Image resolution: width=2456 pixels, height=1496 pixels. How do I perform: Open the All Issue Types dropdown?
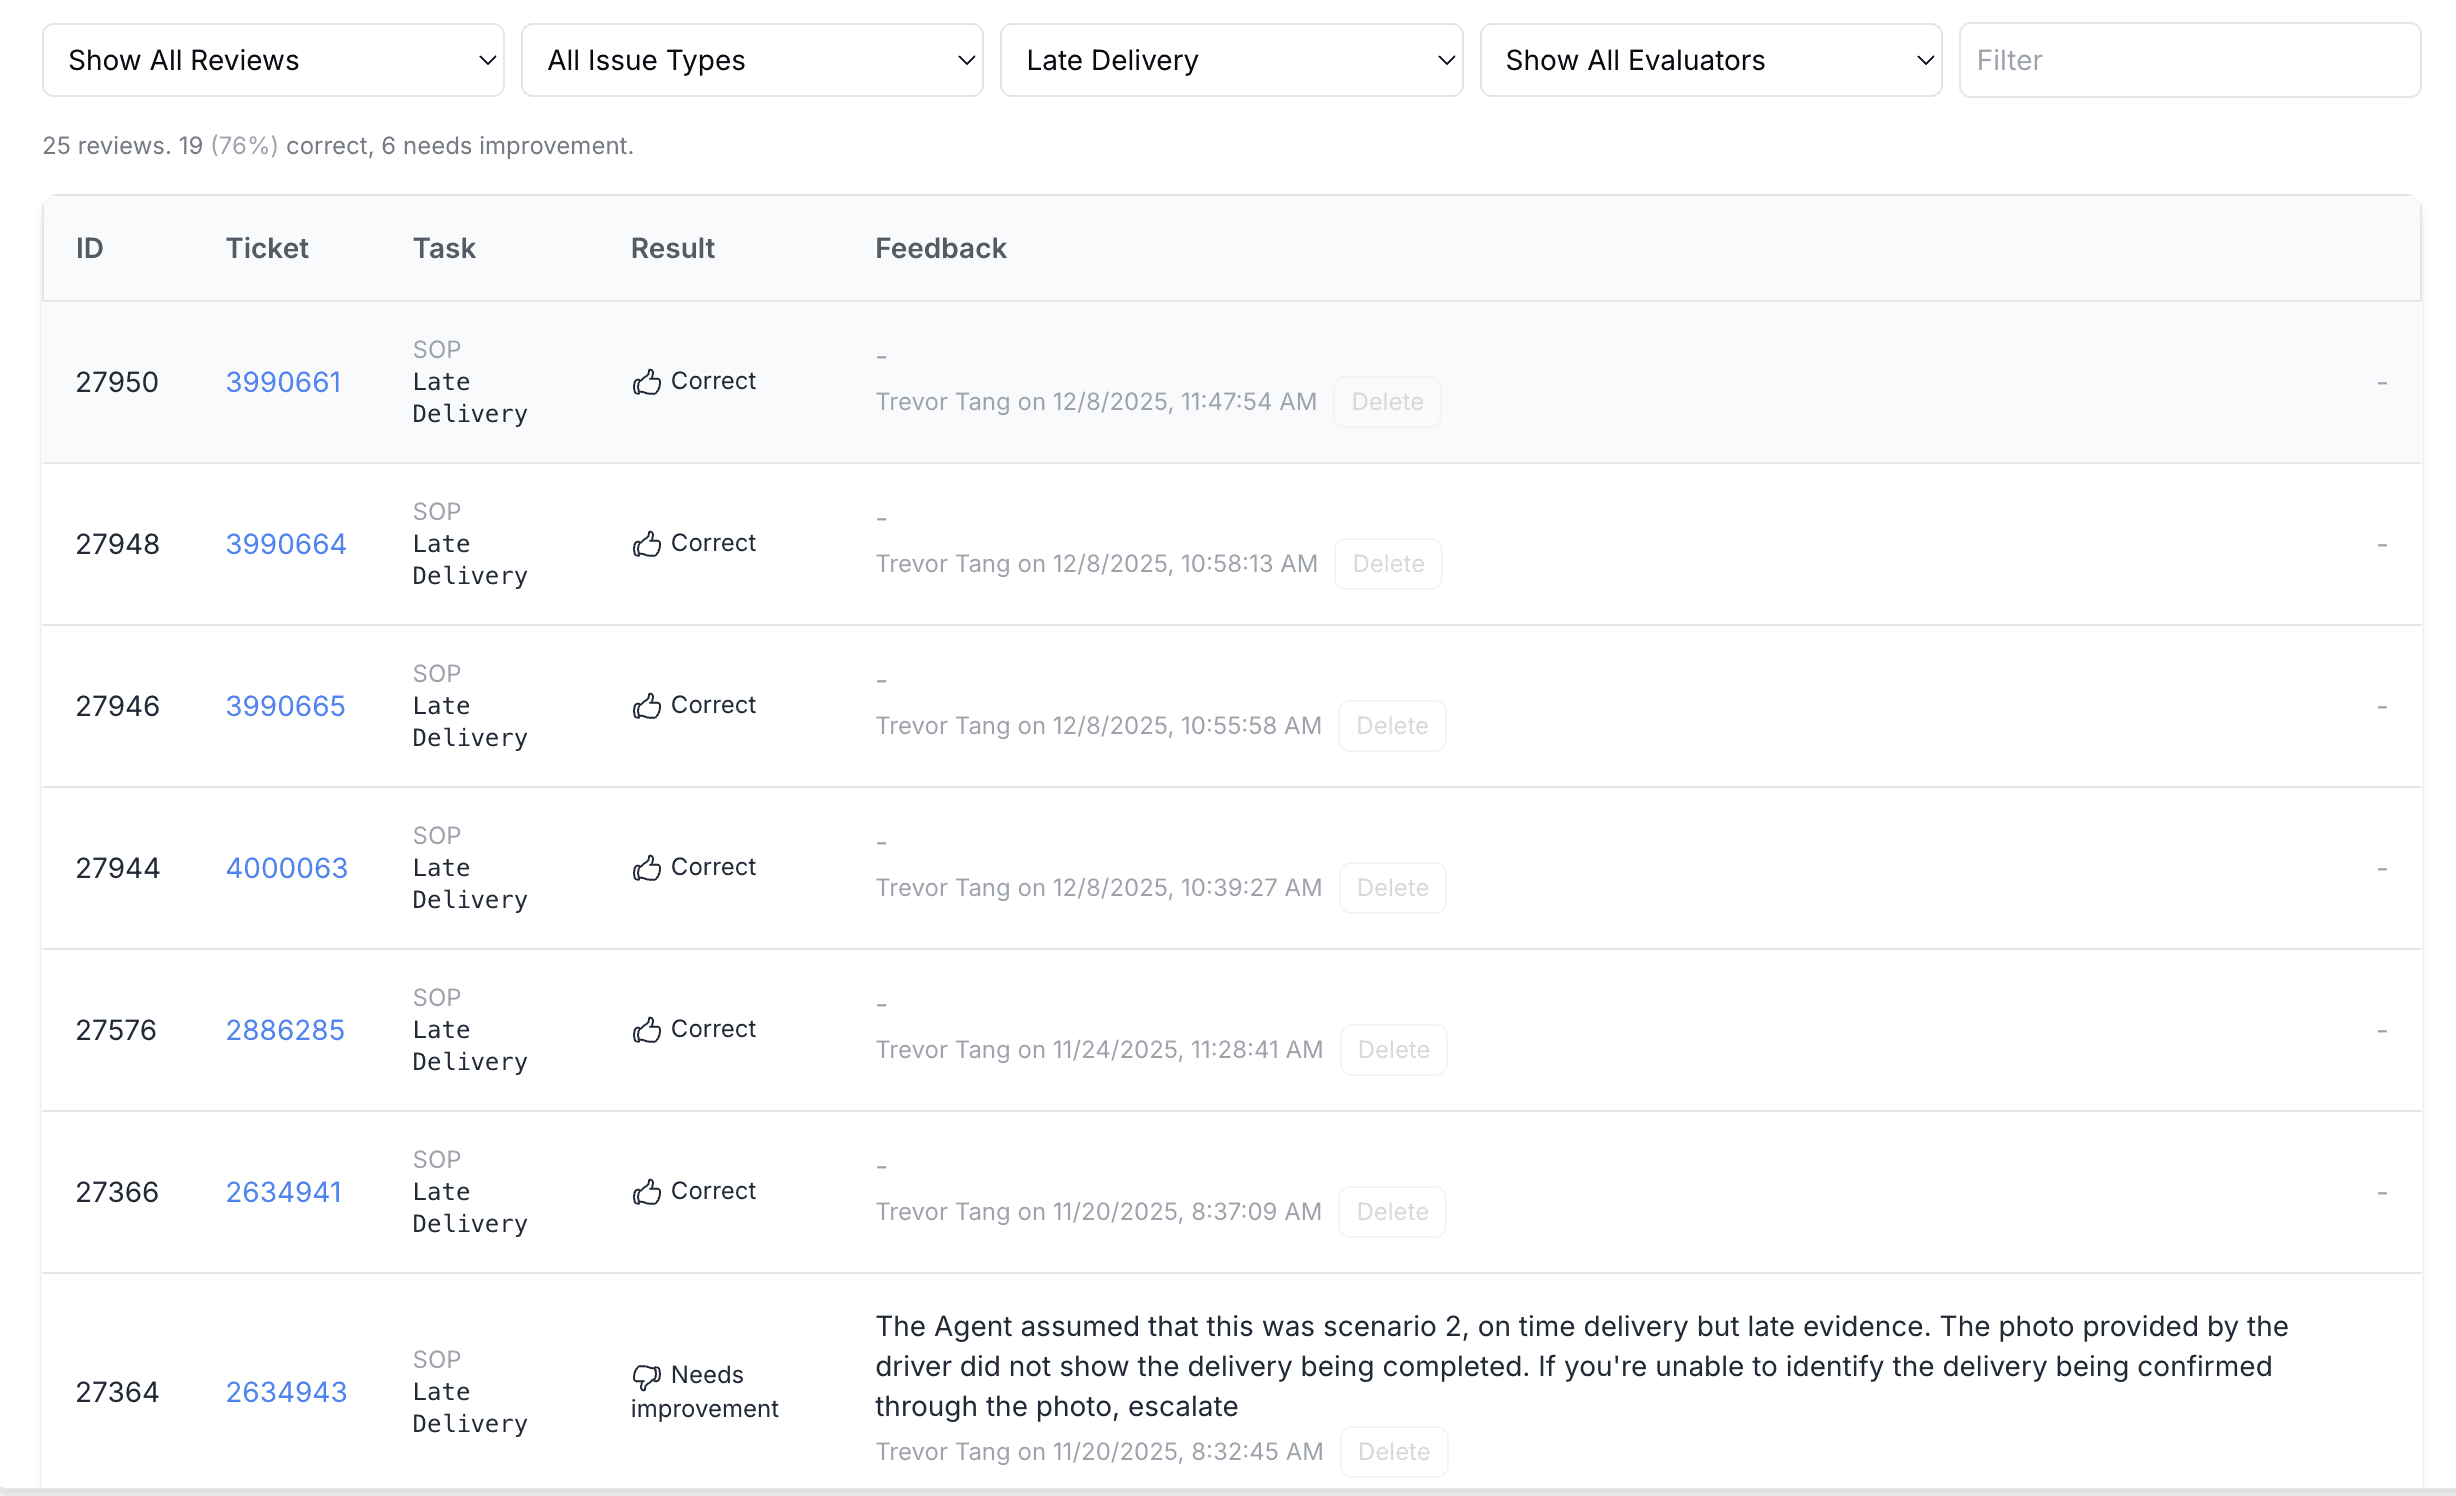click(x=752, y=60)
